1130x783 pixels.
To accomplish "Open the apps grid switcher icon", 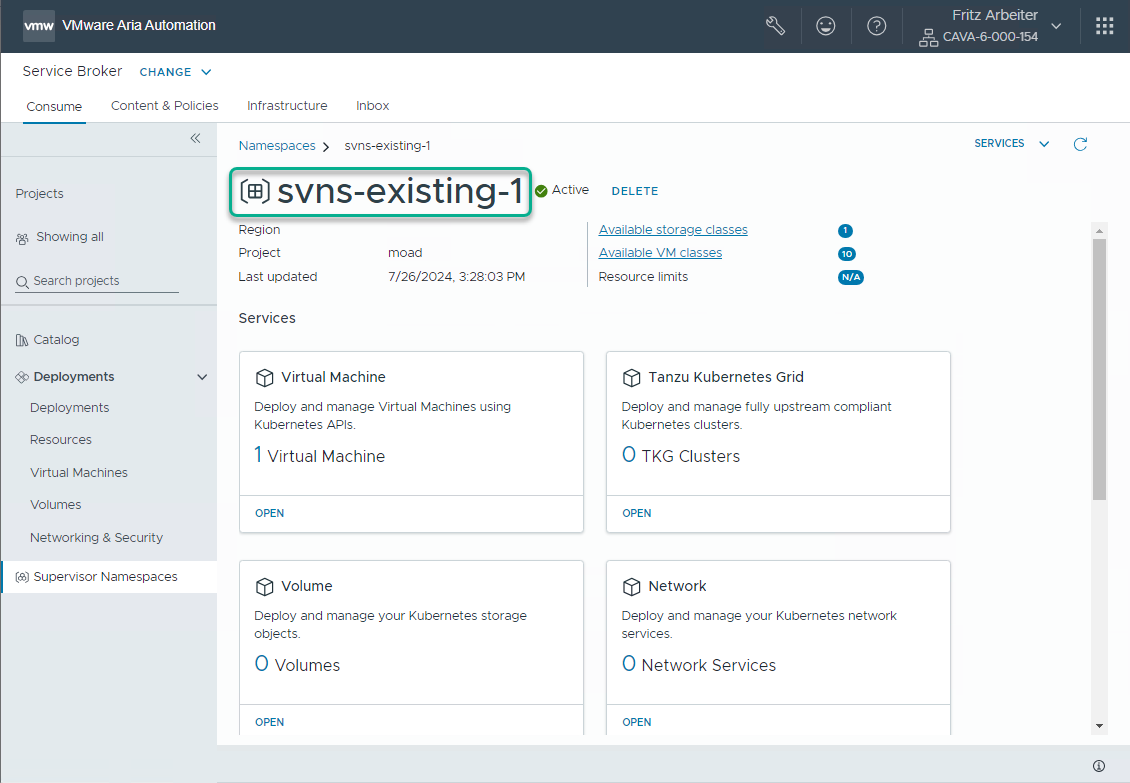I will pos(1104,26).
